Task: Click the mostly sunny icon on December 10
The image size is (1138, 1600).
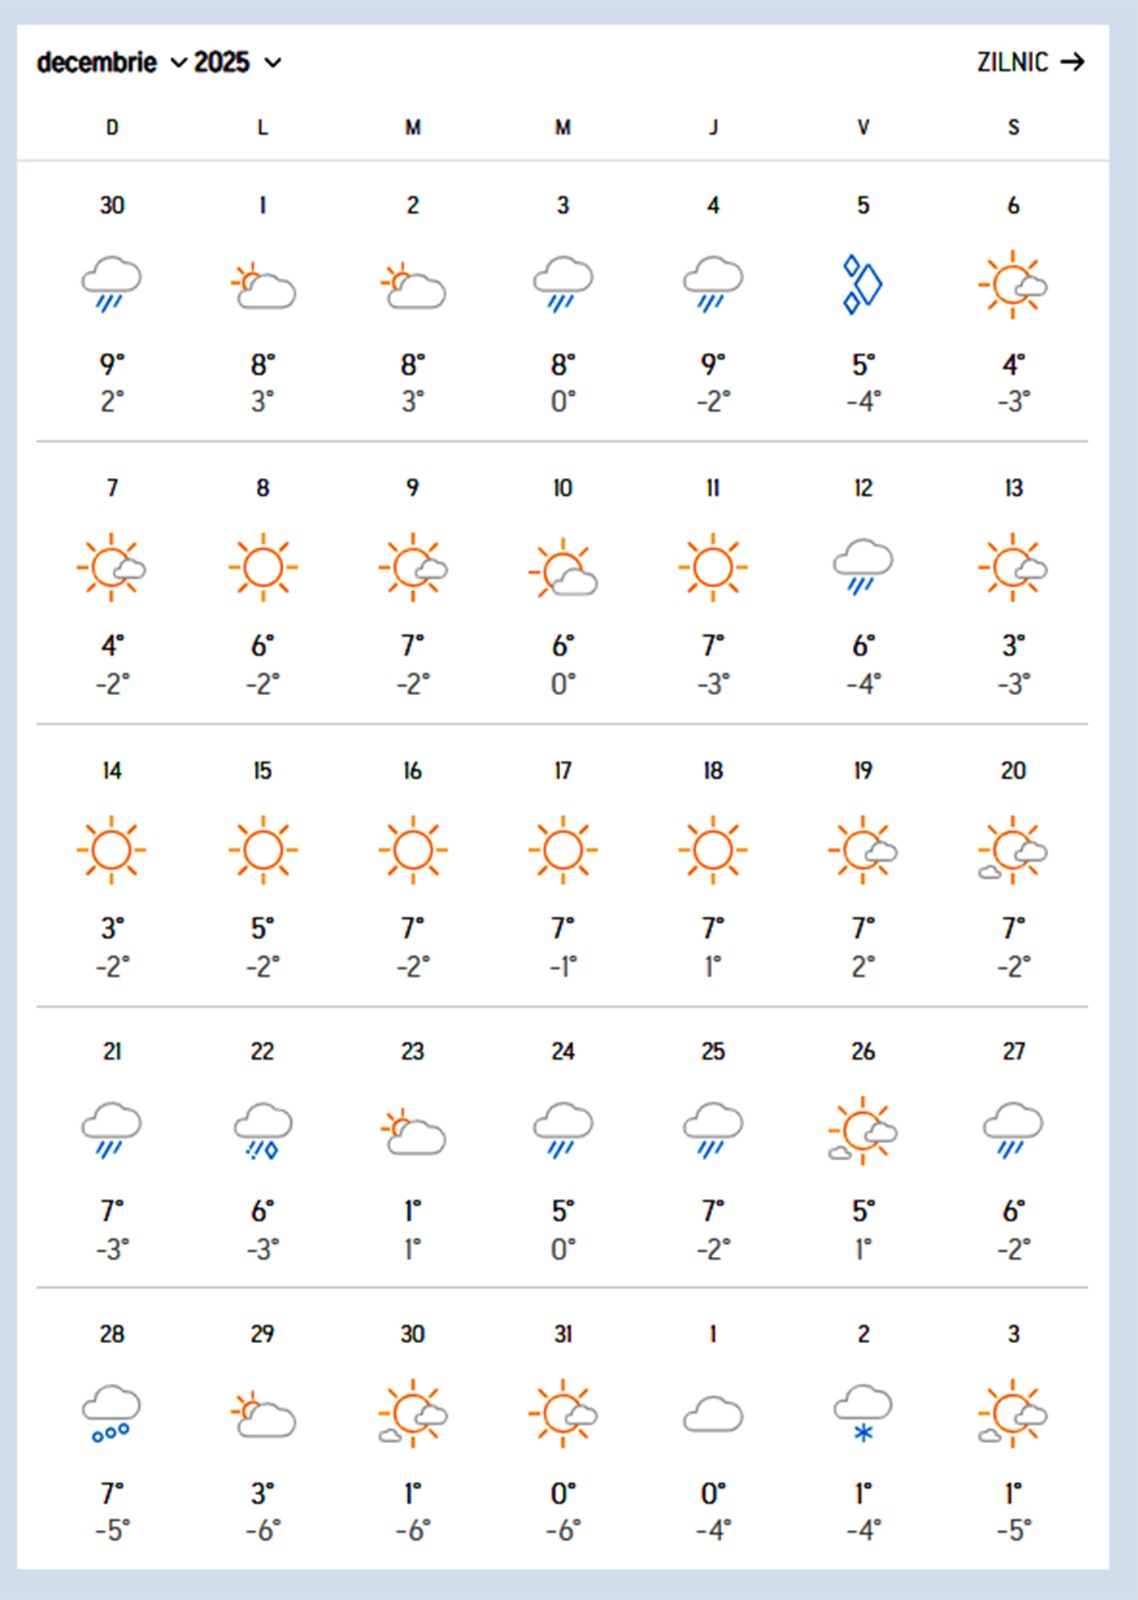Action: (562, 567)
